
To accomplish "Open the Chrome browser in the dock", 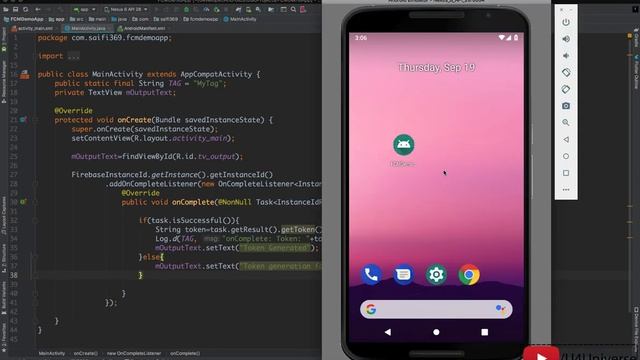I will [x=469, y=275].
